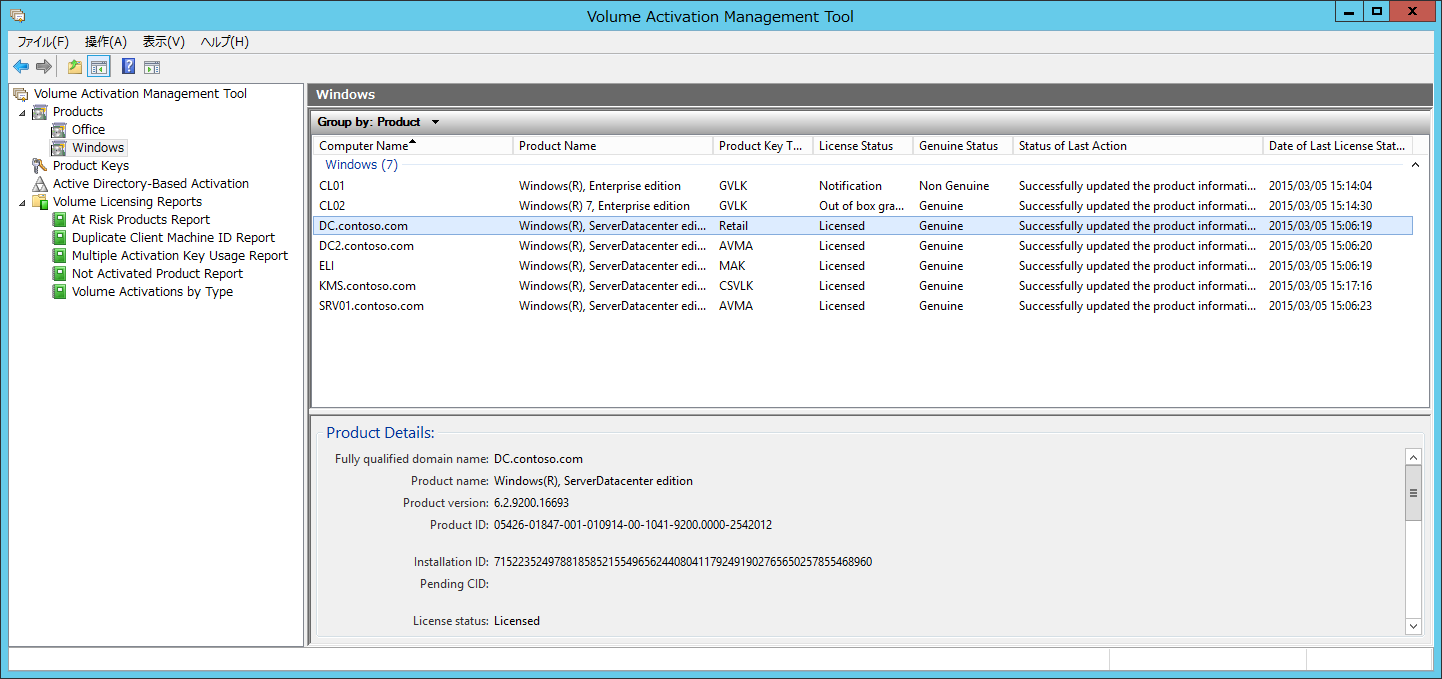Click the Product Keys key icon
This screenshot has width=1442, height=679.
40,166
